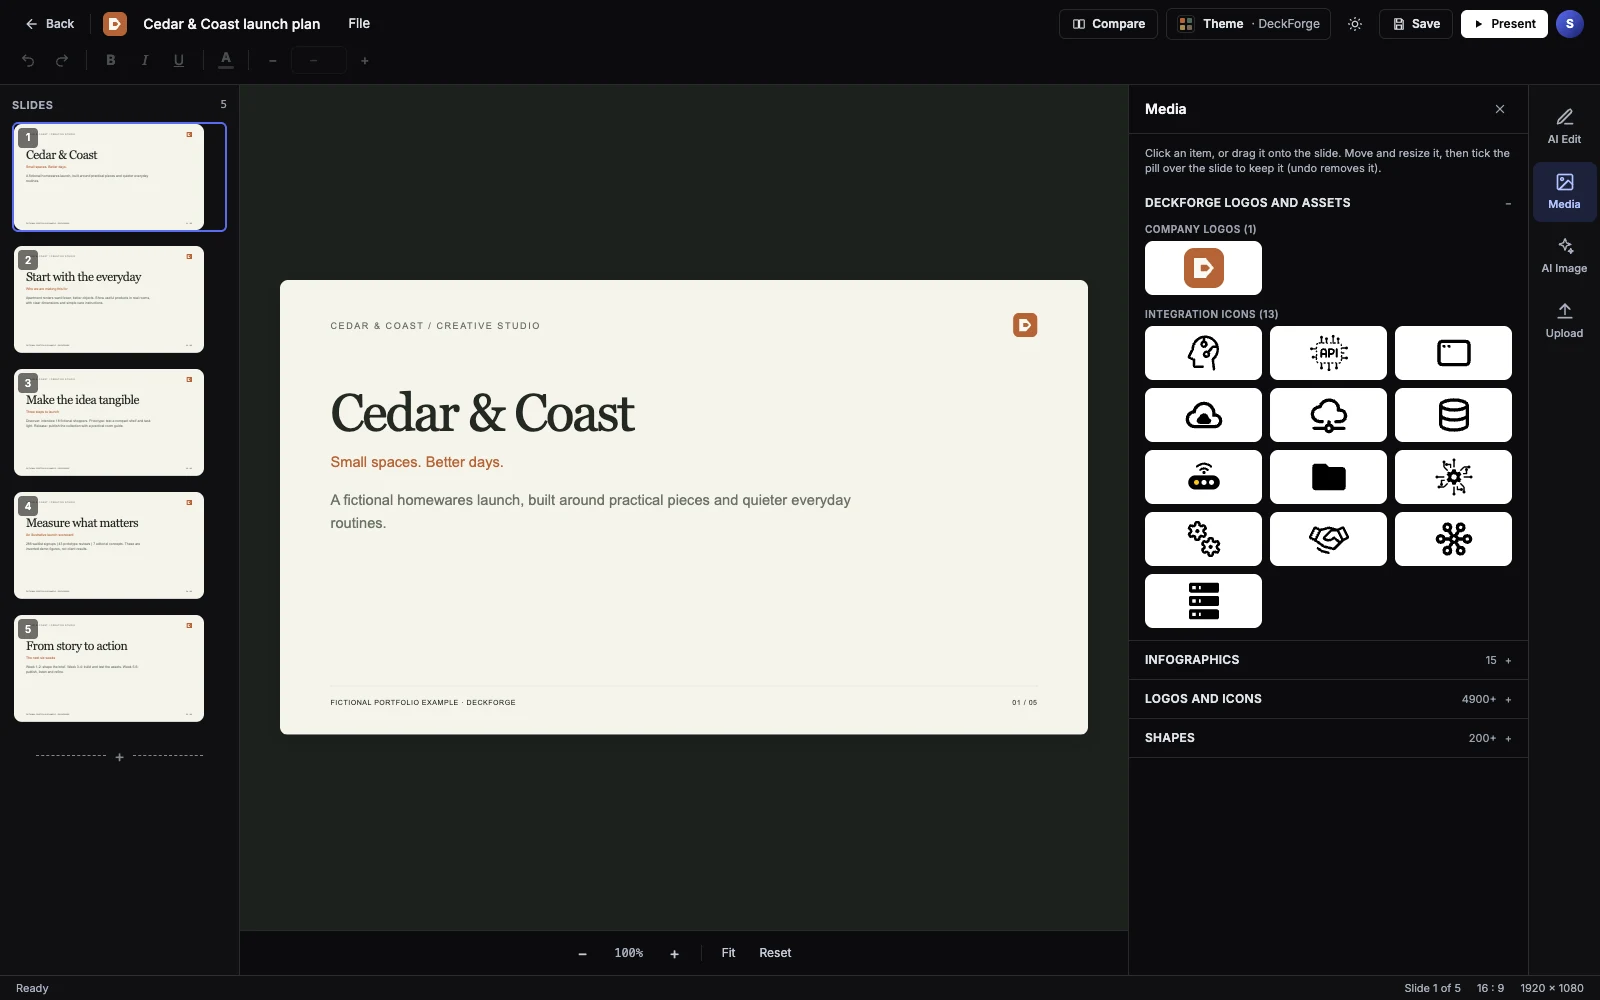Expand the Shapes section
Viewport: 1600px width, 1000px height.
pyautogui.click(x=1328, y=738)
